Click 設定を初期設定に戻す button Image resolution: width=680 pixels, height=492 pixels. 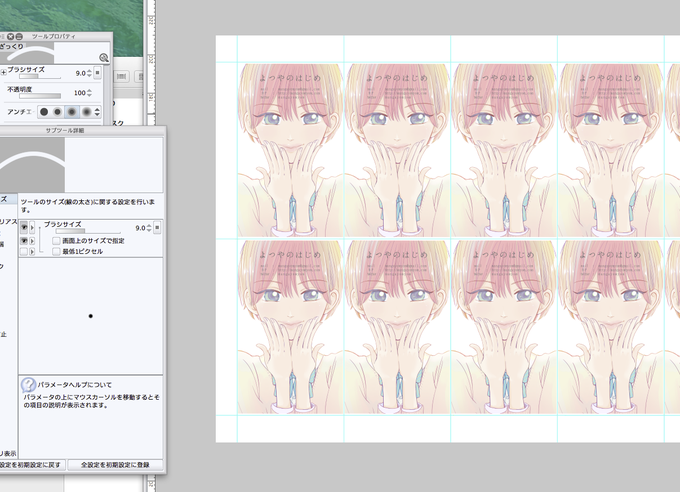[x=33, y=465]
